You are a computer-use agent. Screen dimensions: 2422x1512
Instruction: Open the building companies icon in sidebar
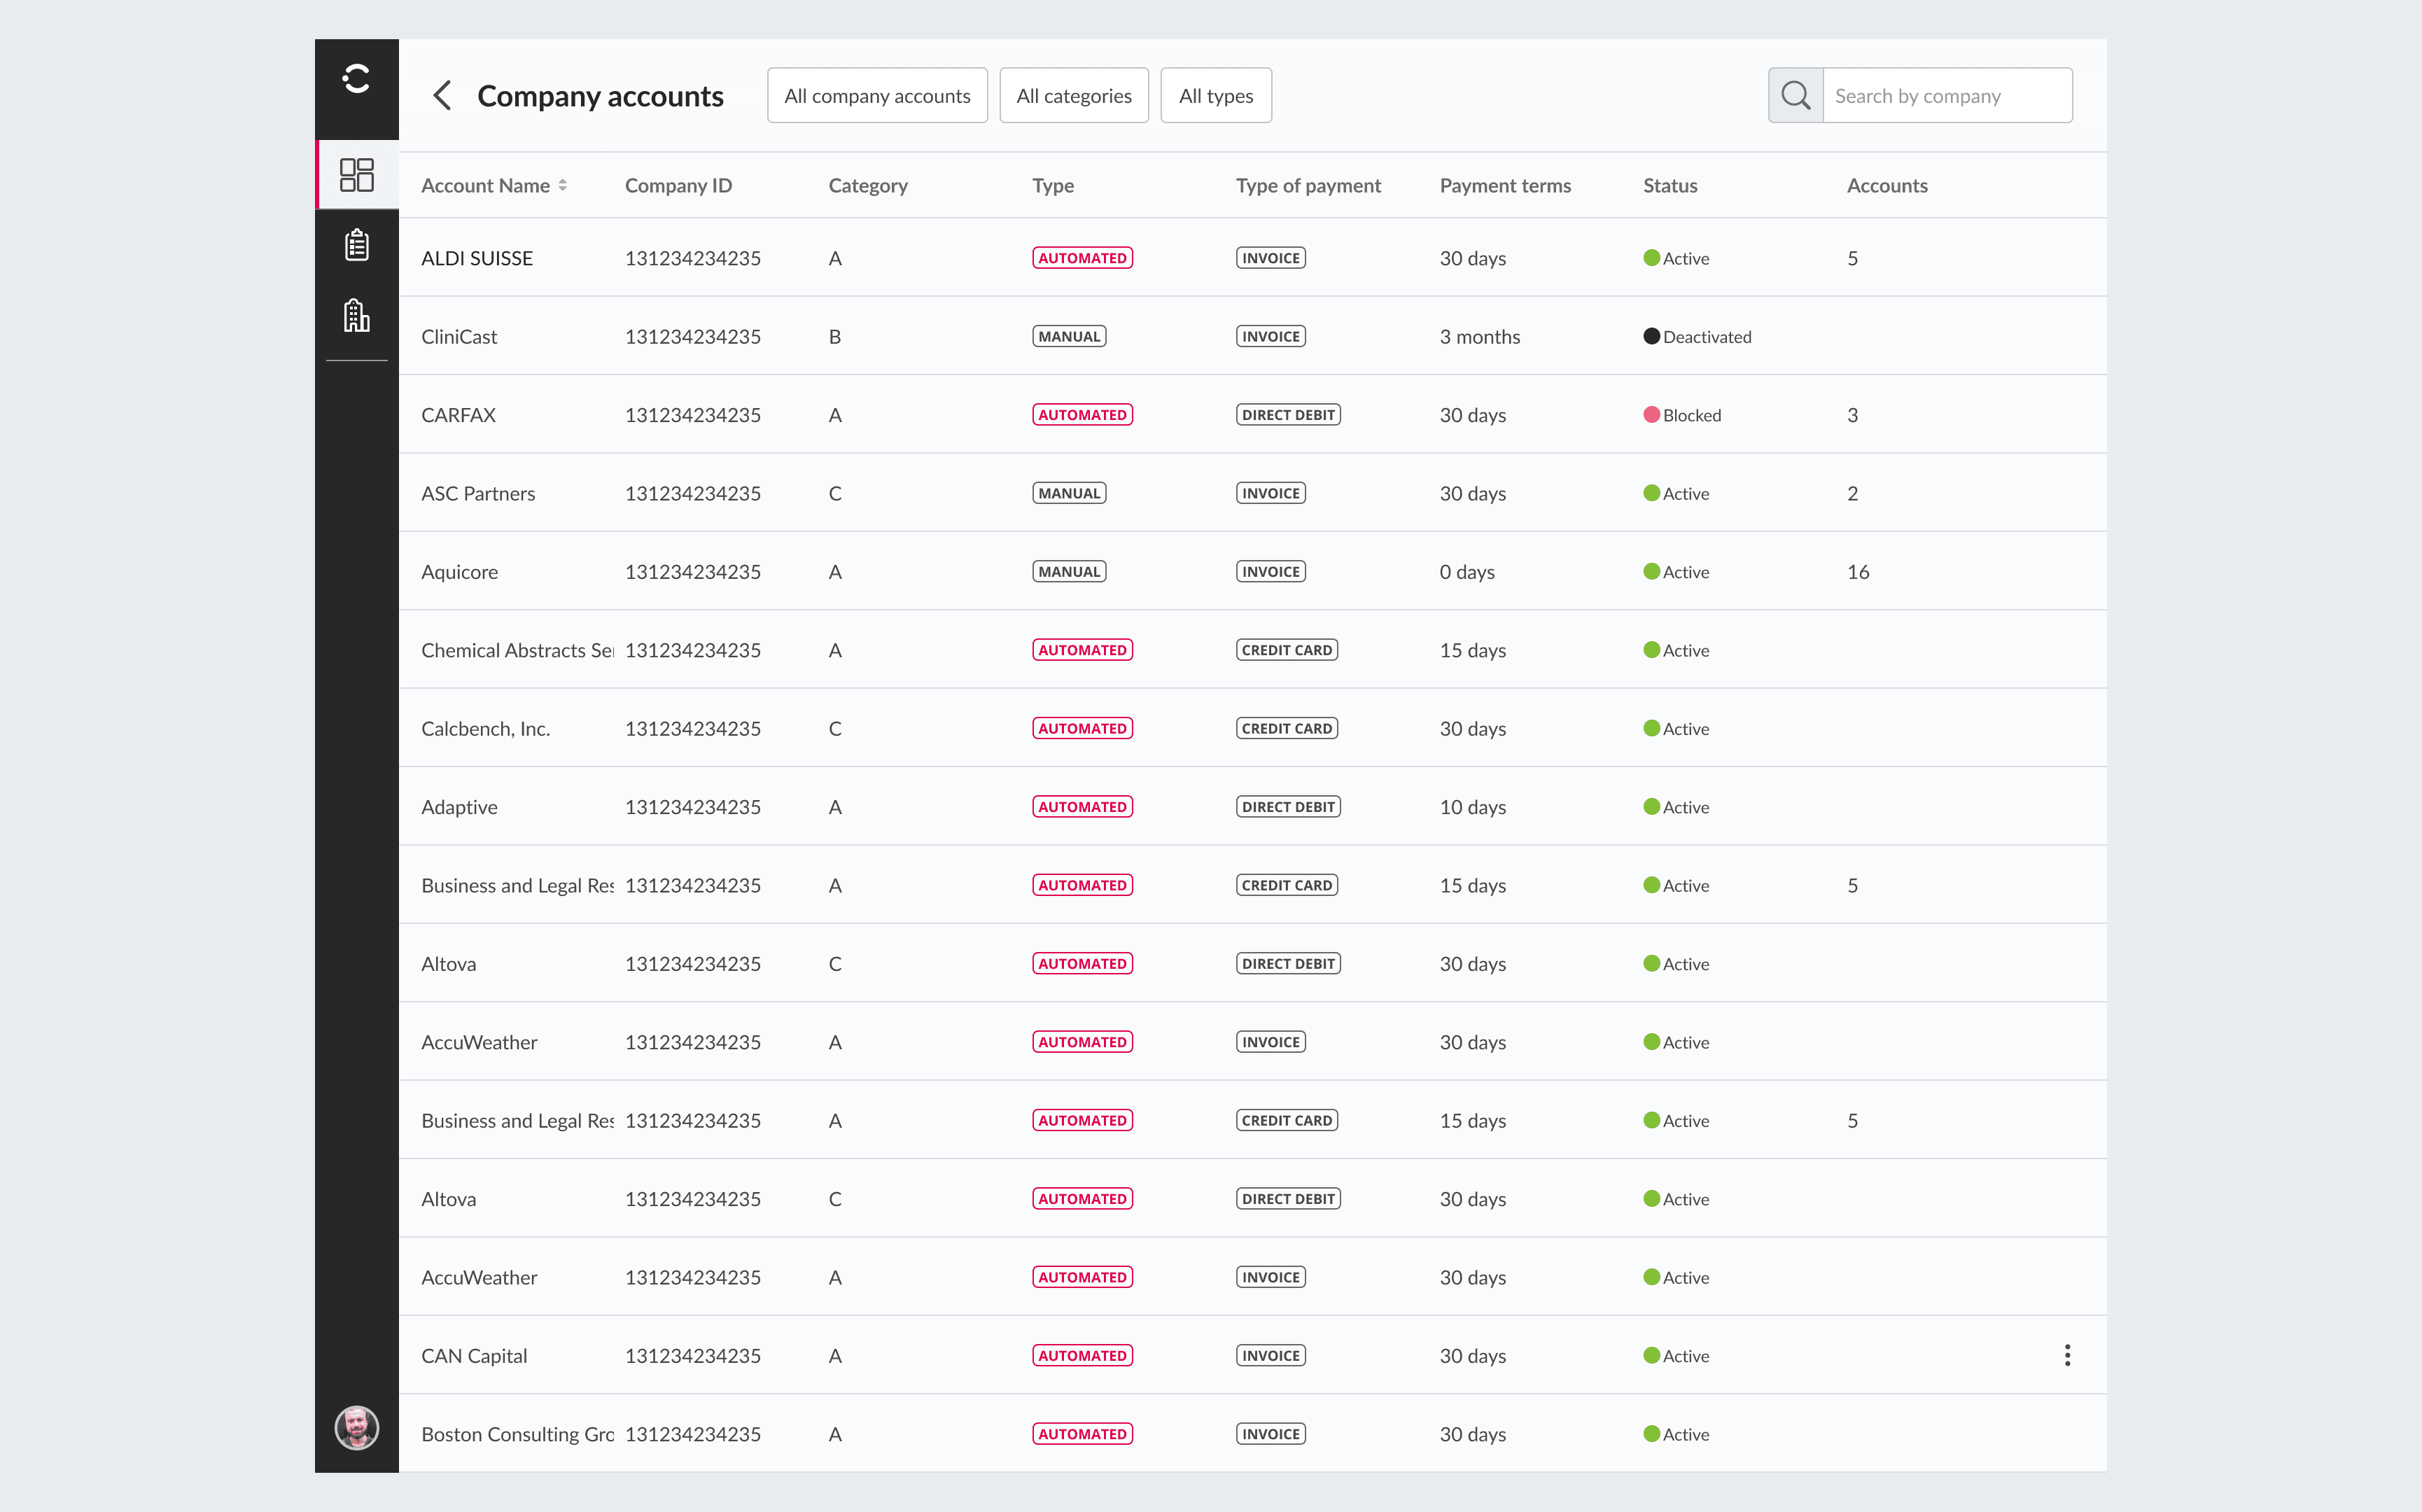point(357,315)
